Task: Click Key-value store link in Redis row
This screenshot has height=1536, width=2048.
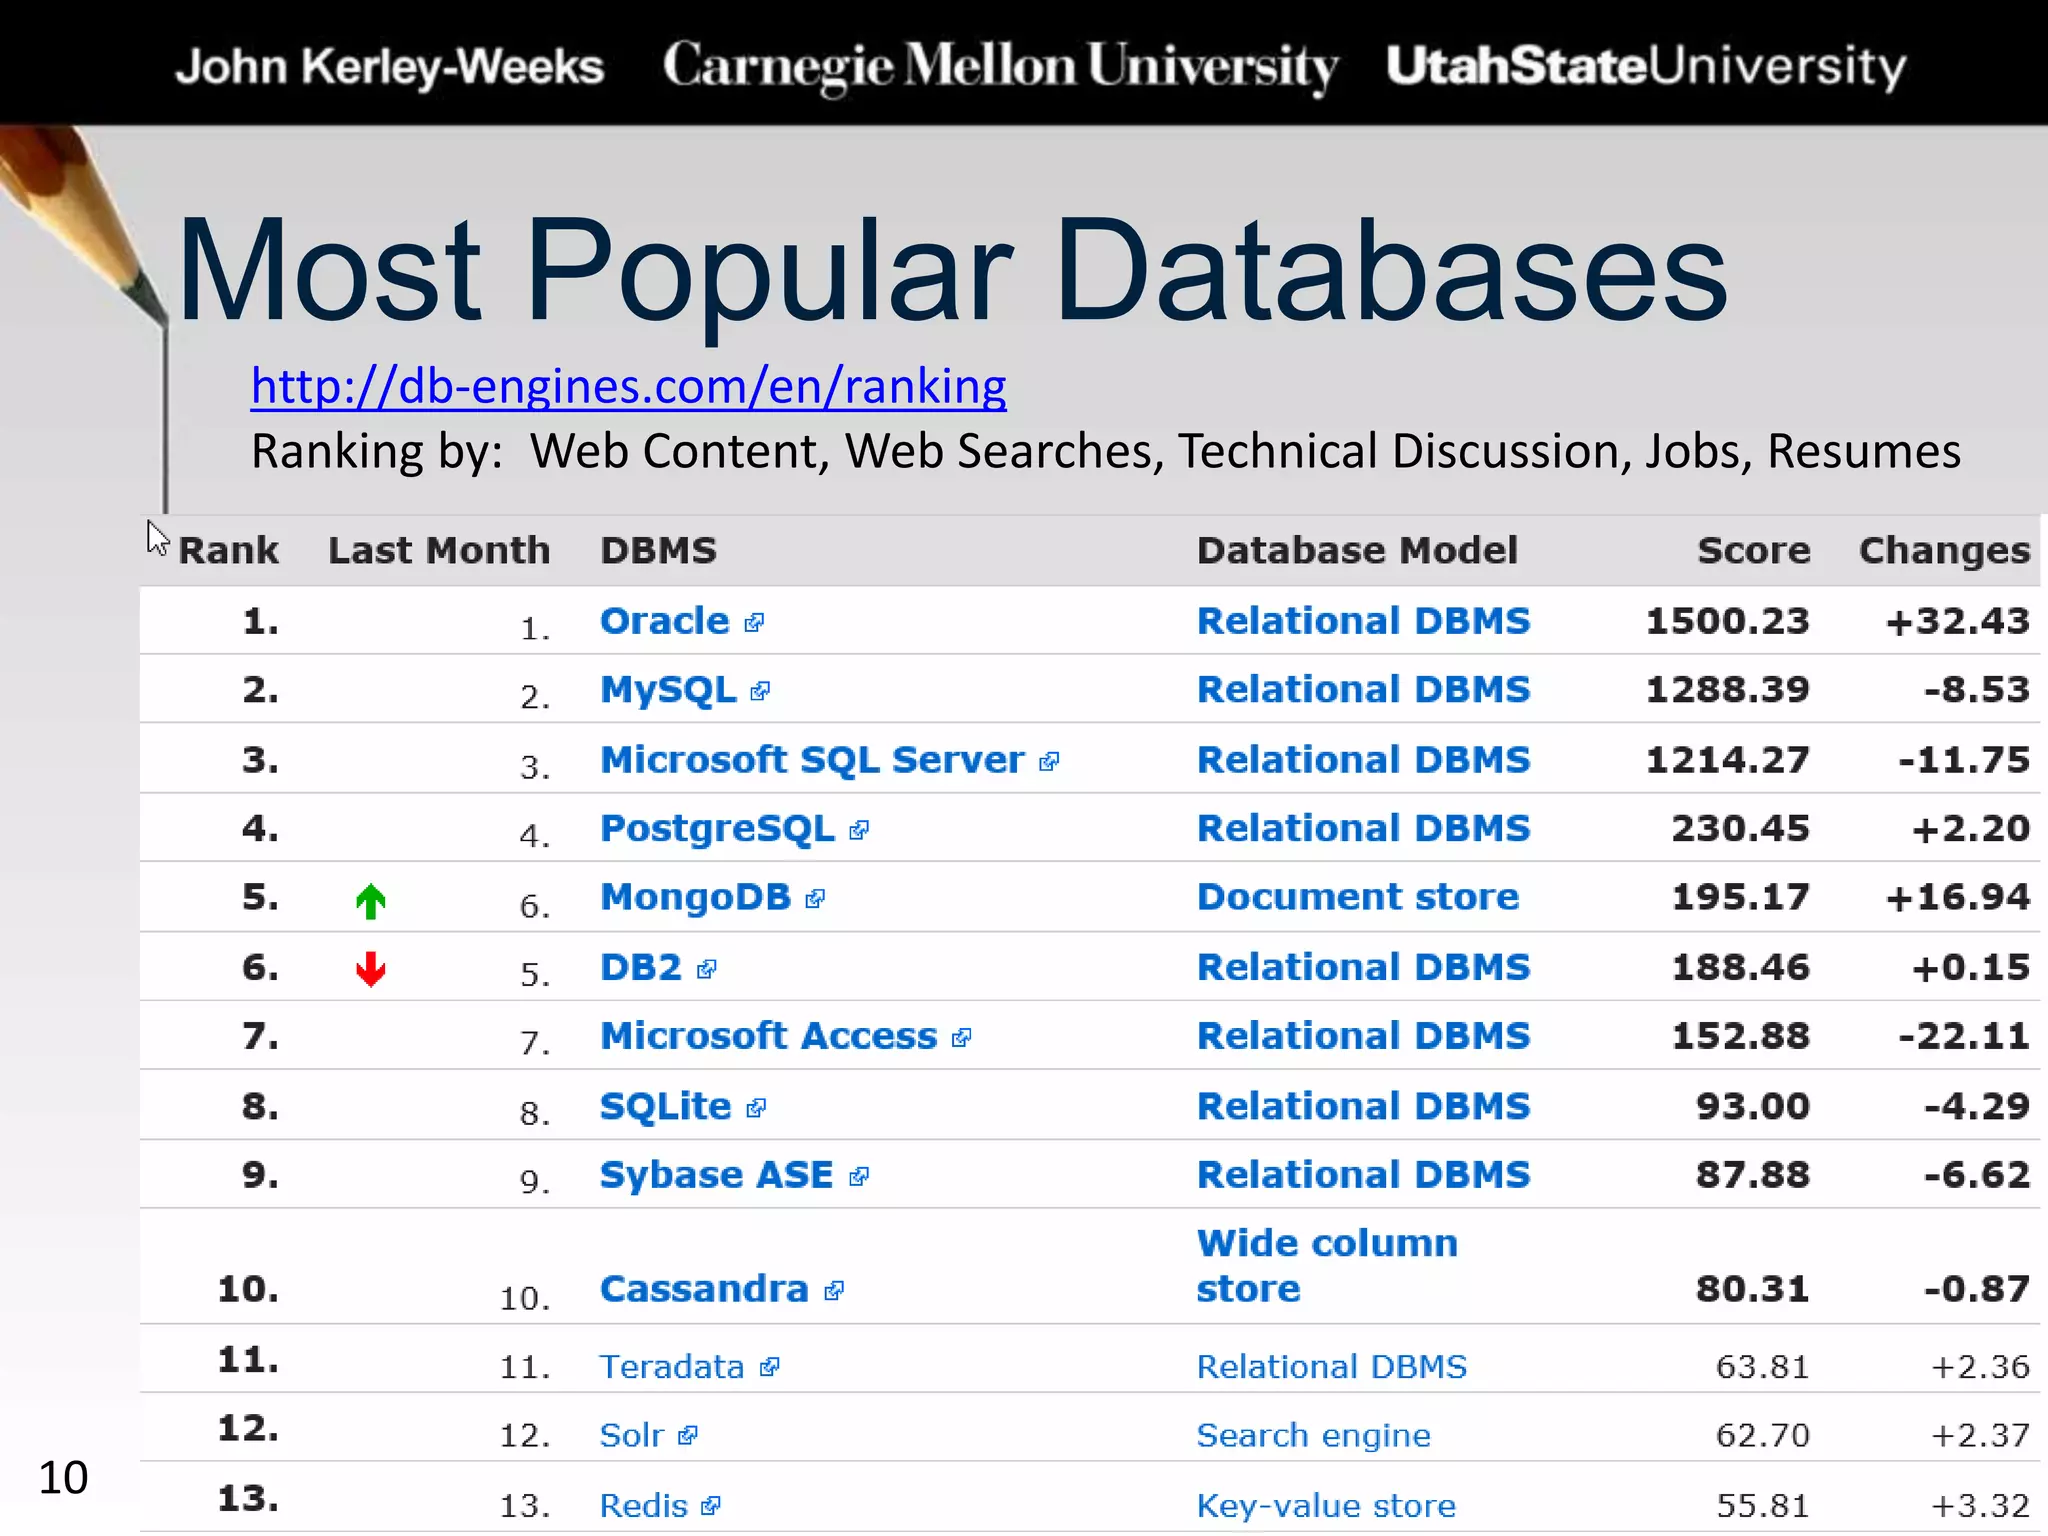Action: pos(1326,1505)
